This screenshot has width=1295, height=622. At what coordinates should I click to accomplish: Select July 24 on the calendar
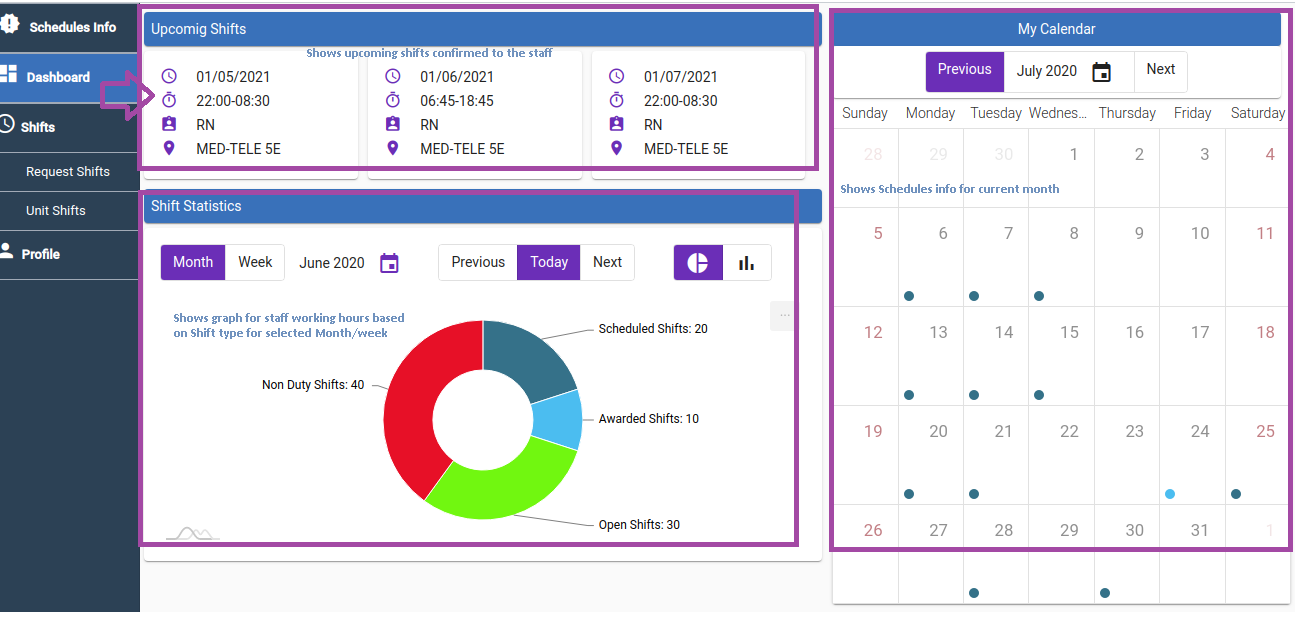point(1192,455)
